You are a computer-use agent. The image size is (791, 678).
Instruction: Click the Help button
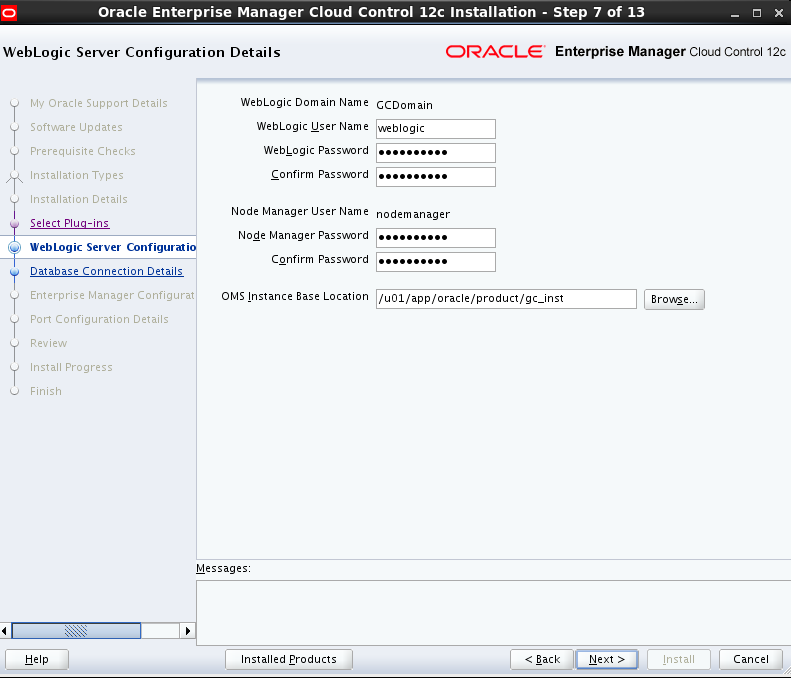click(x=37, y=659)
